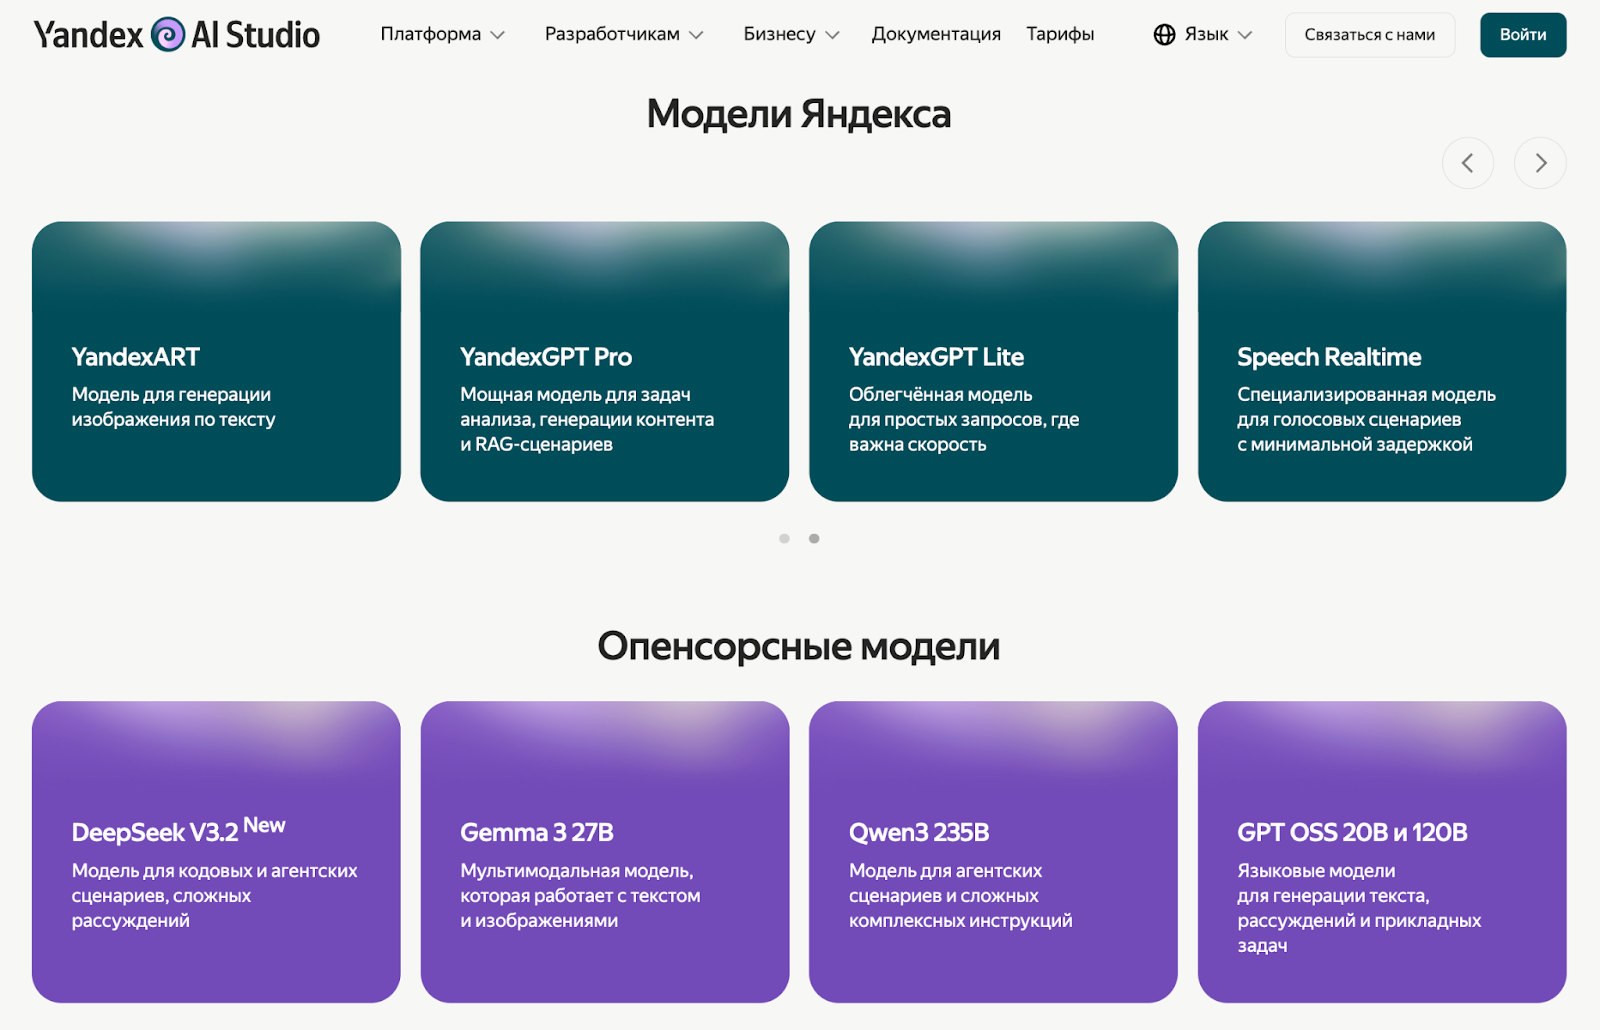1600x1030 pixels.
Task: Click the Yandex AI Studio logo
Action: pos(176,34)
